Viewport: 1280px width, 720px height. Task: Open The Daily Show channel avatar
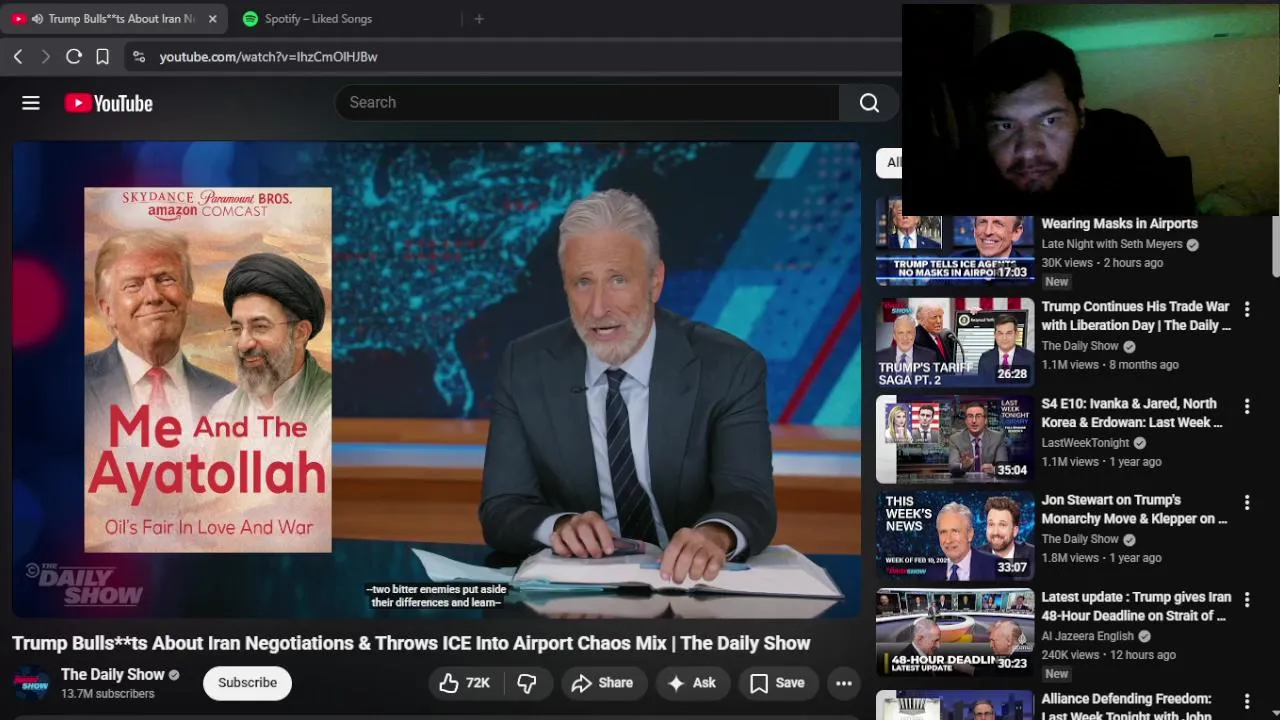[x=31, y=683]
